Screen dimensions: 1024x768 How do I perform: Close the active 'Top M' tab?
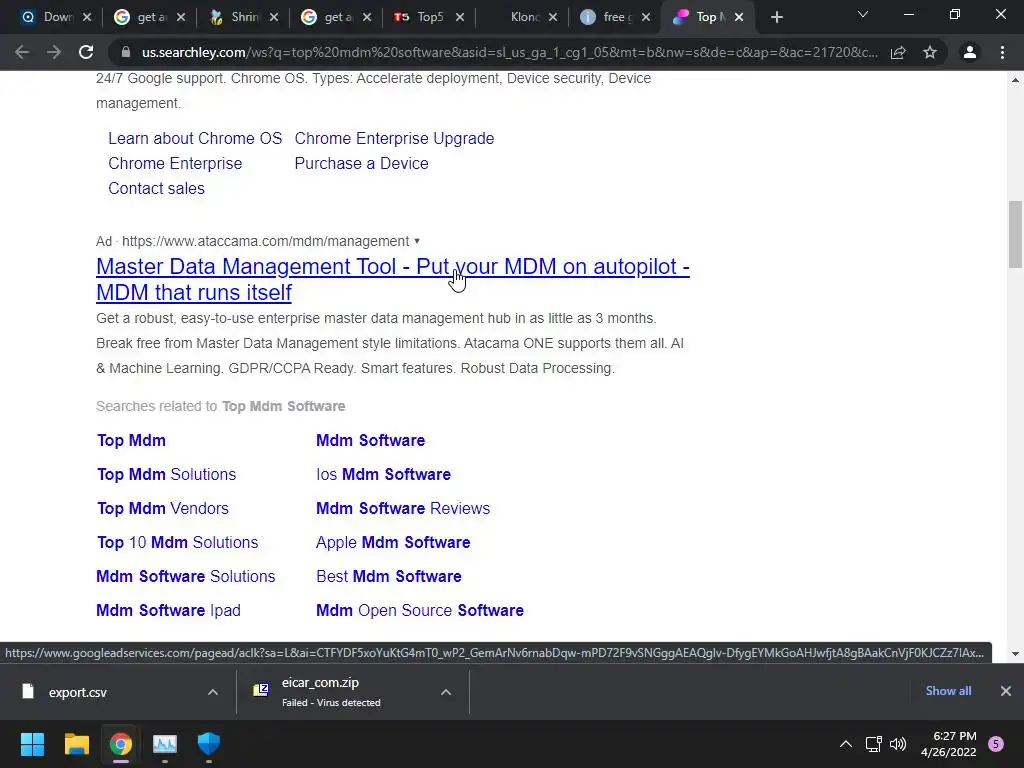(x=739, y=18)
